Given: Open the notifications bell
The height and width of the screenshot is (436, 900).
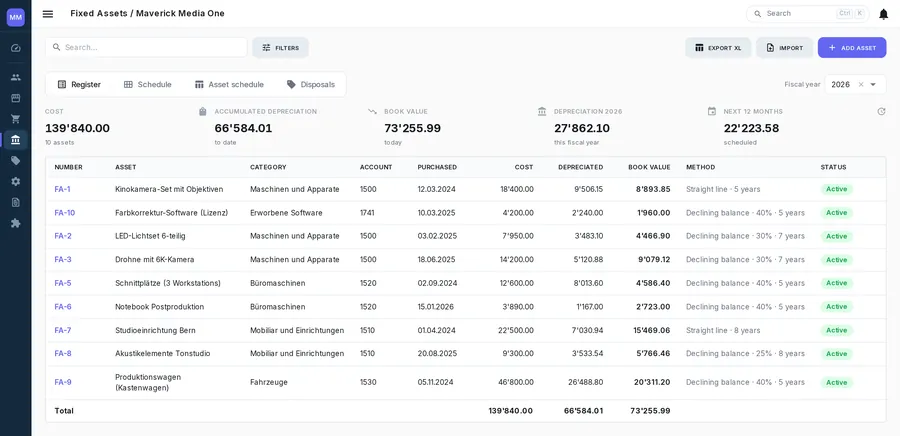Looking at the screenshot, I should [x=883, y=14].
